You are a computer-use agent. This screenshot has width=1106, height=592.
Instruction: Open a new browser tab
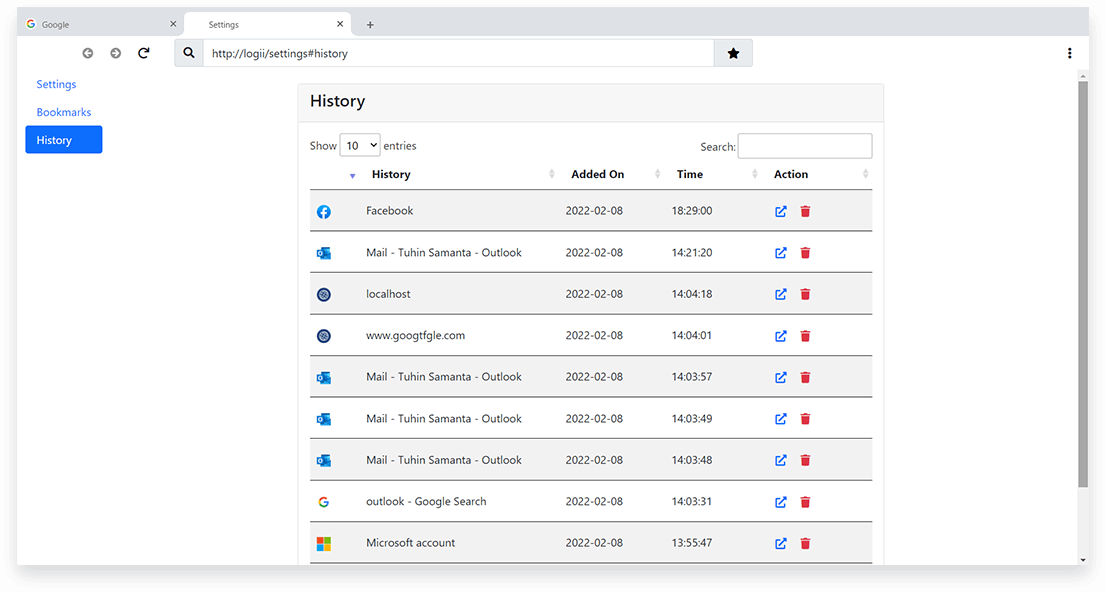tap(370, 23)
